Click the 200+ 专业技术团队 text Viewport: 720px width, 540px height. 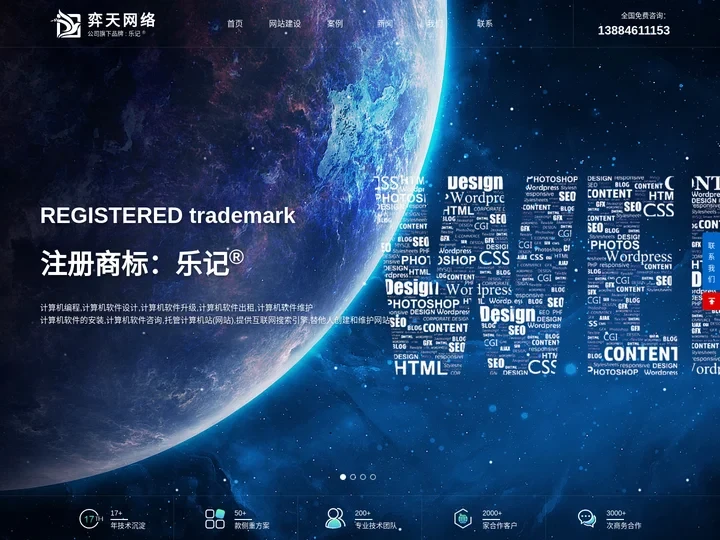(377, 519)
